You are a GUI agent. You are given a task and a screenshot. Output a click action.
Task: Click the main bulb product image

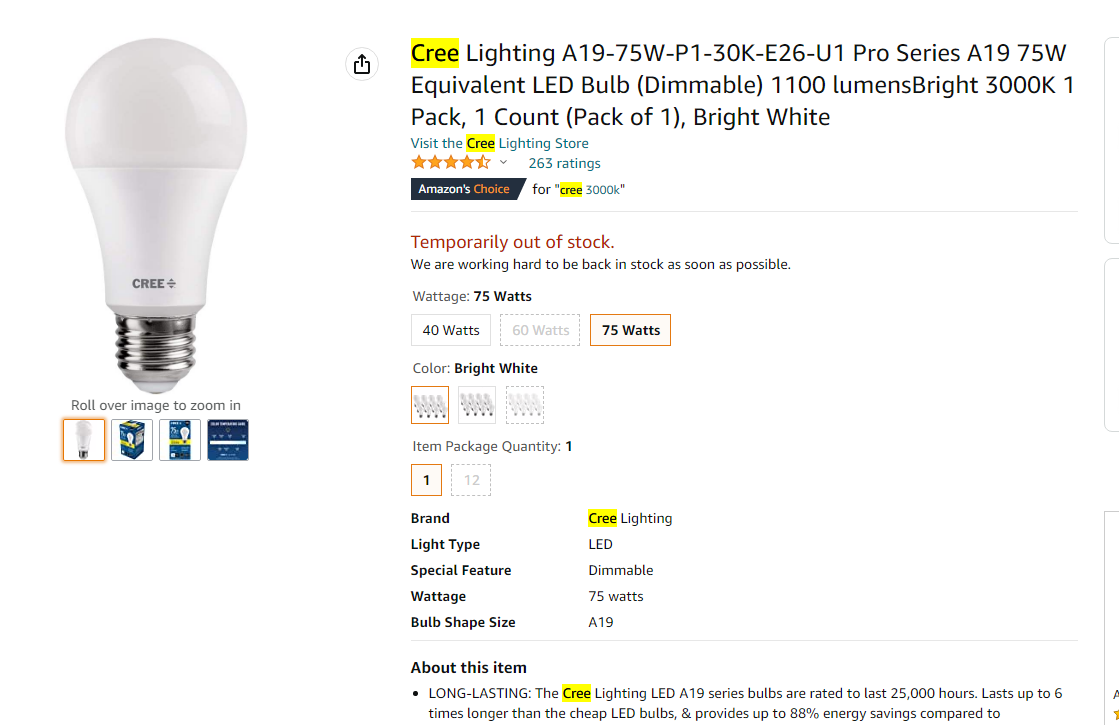[x=155, y=215]
